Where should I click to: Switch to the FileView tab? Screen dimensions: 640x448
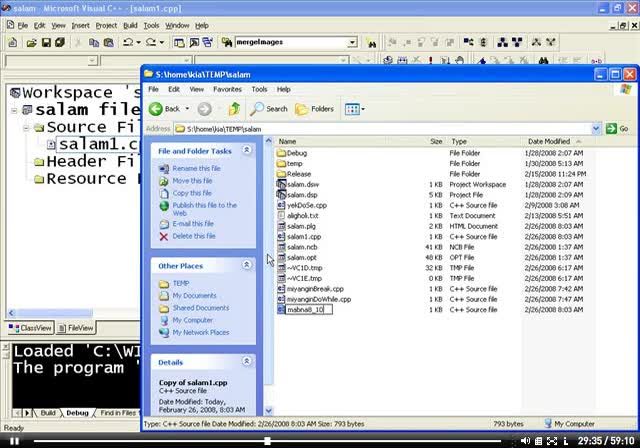[76, 328]
